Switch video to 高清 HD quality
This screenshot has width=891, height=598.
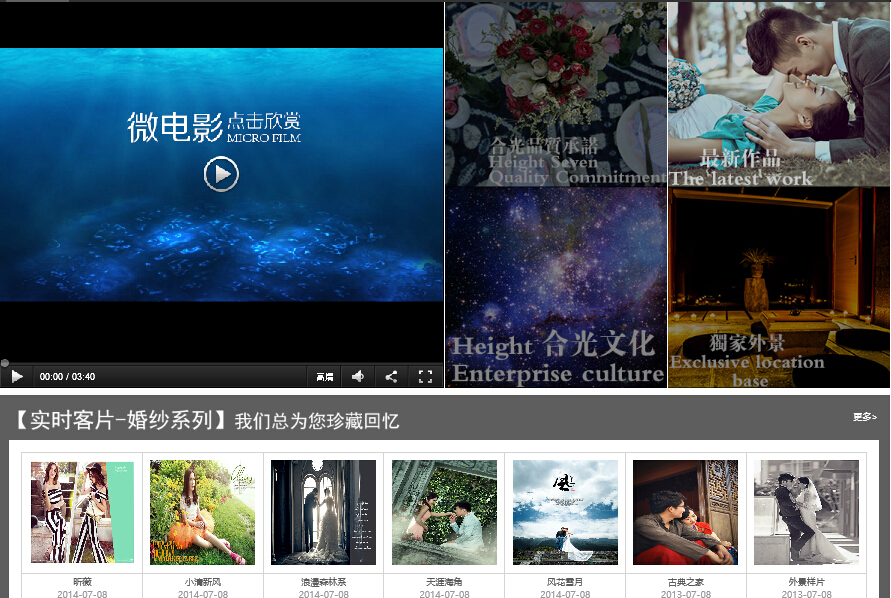[x=325, y=376]
